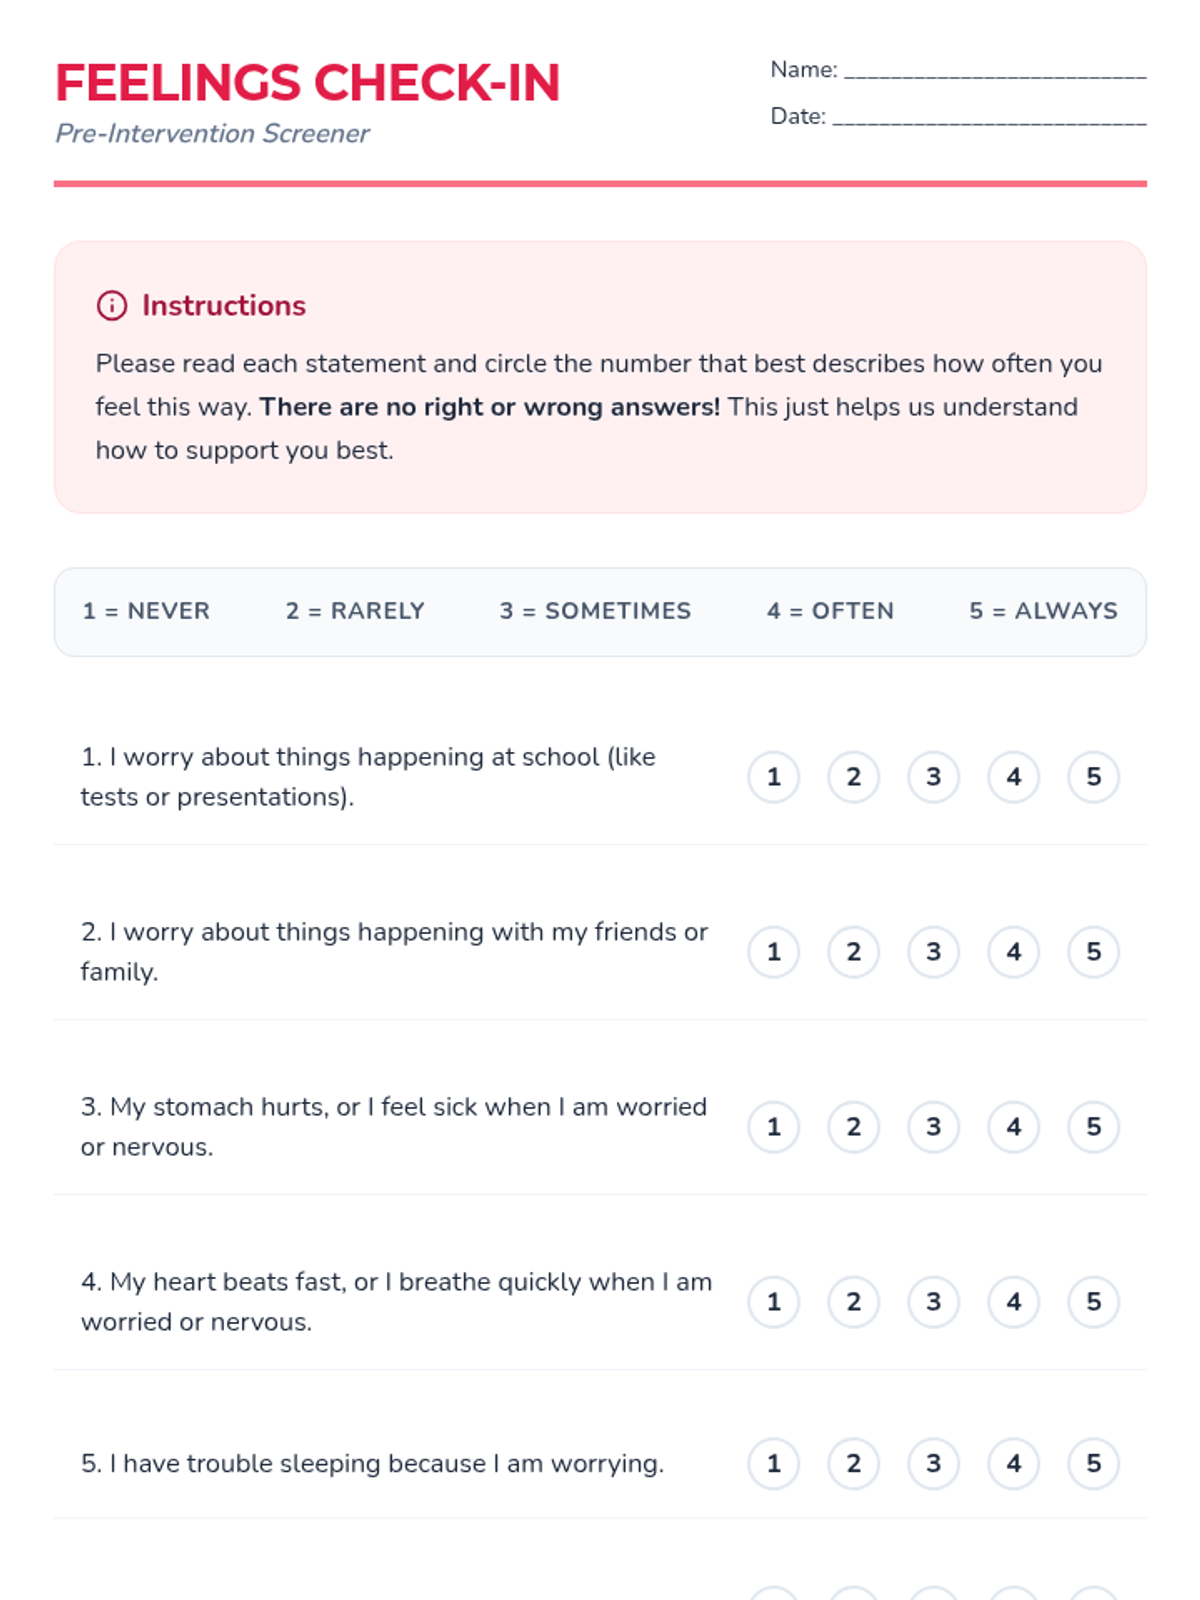Select 1 for school worry question

click(x=773, y=777)
